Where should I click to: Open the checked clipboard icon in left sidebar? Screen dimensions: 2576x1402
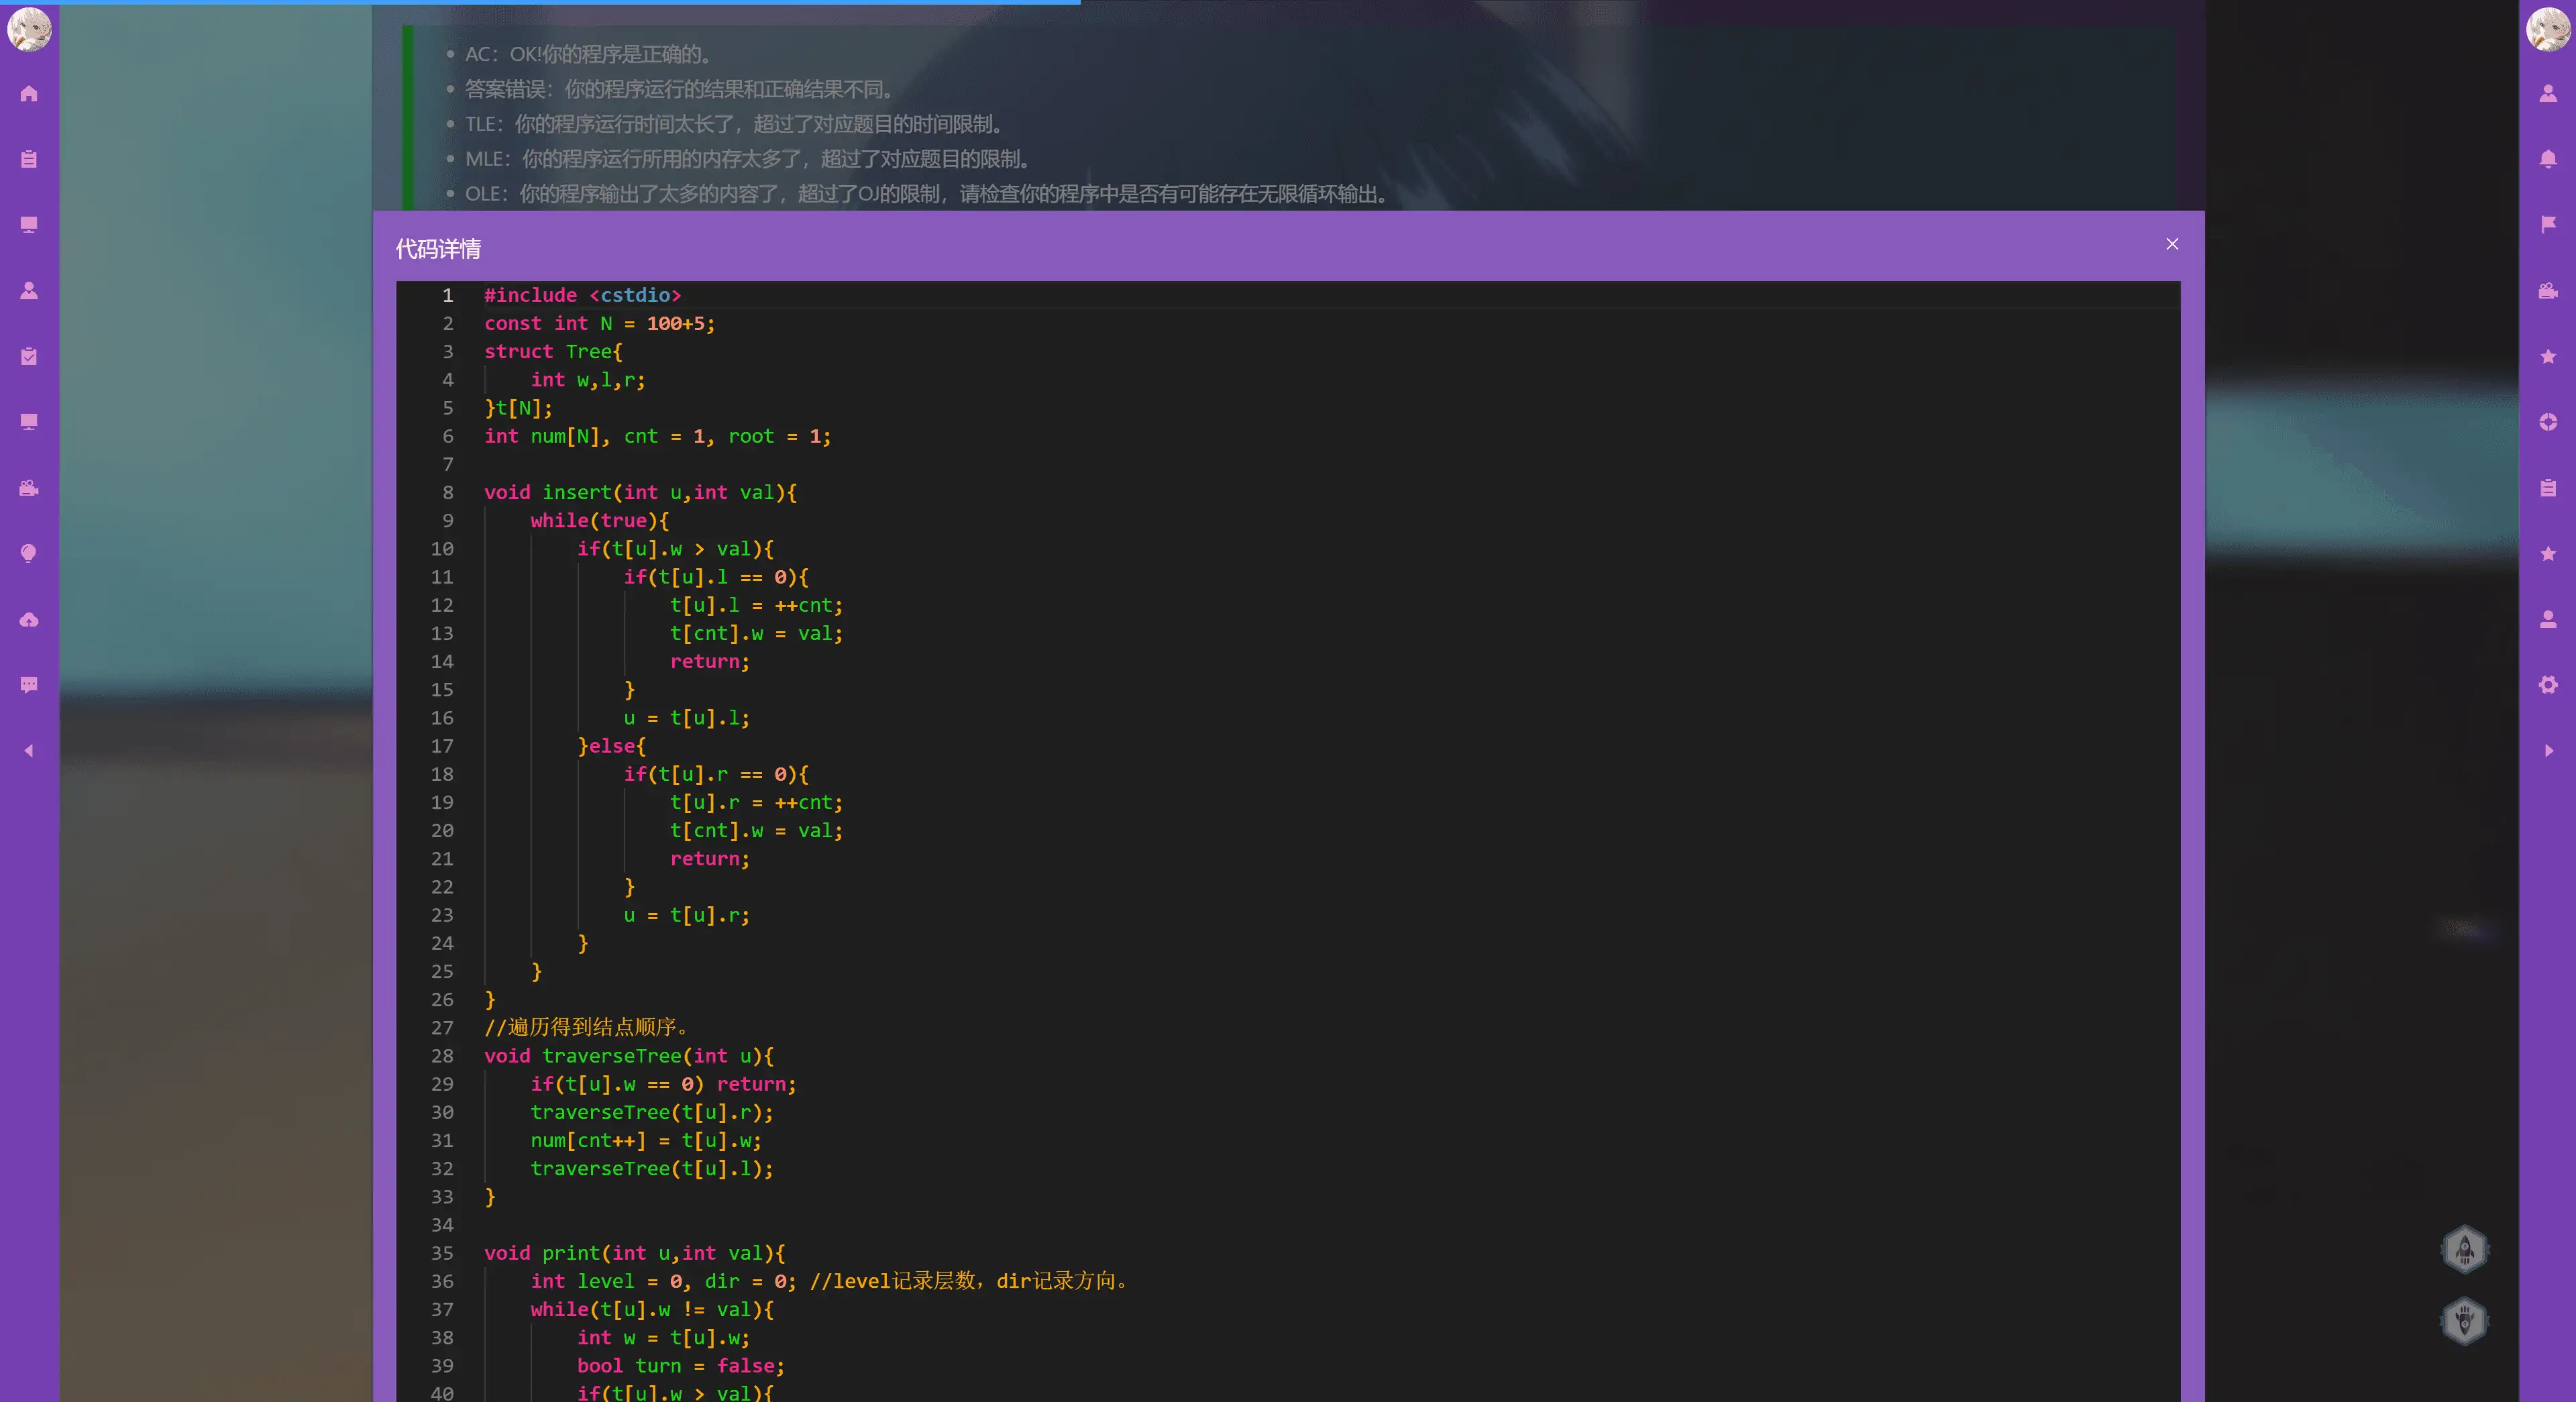[x=29, y=357]
